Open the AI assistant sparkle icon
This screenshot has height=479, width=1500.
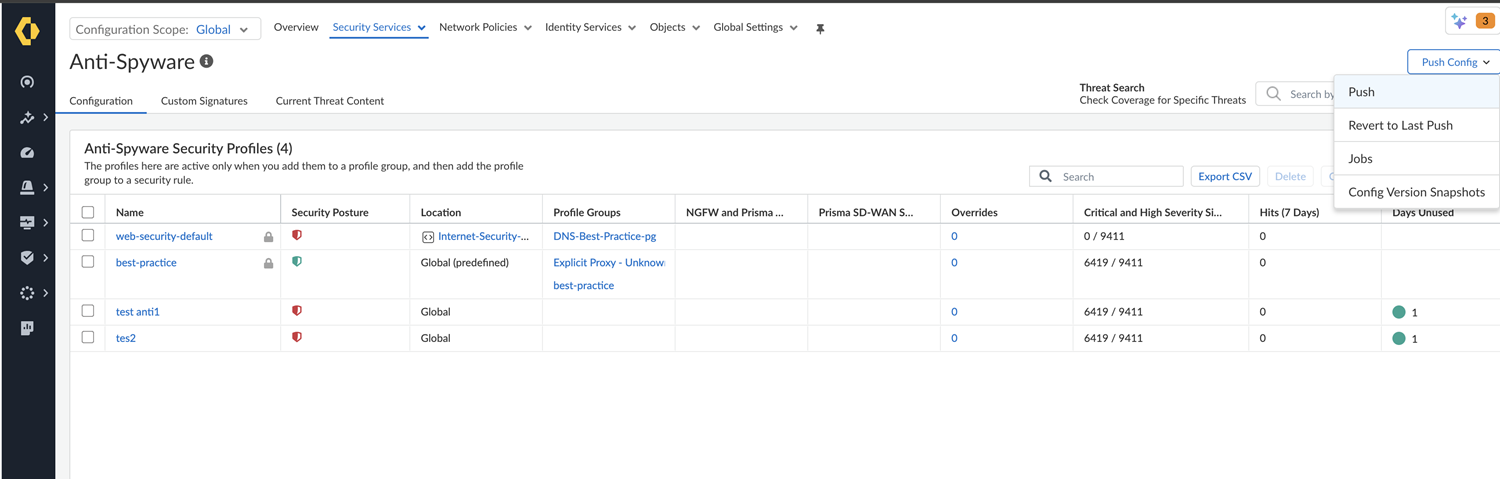click(x=1459, y=21)
